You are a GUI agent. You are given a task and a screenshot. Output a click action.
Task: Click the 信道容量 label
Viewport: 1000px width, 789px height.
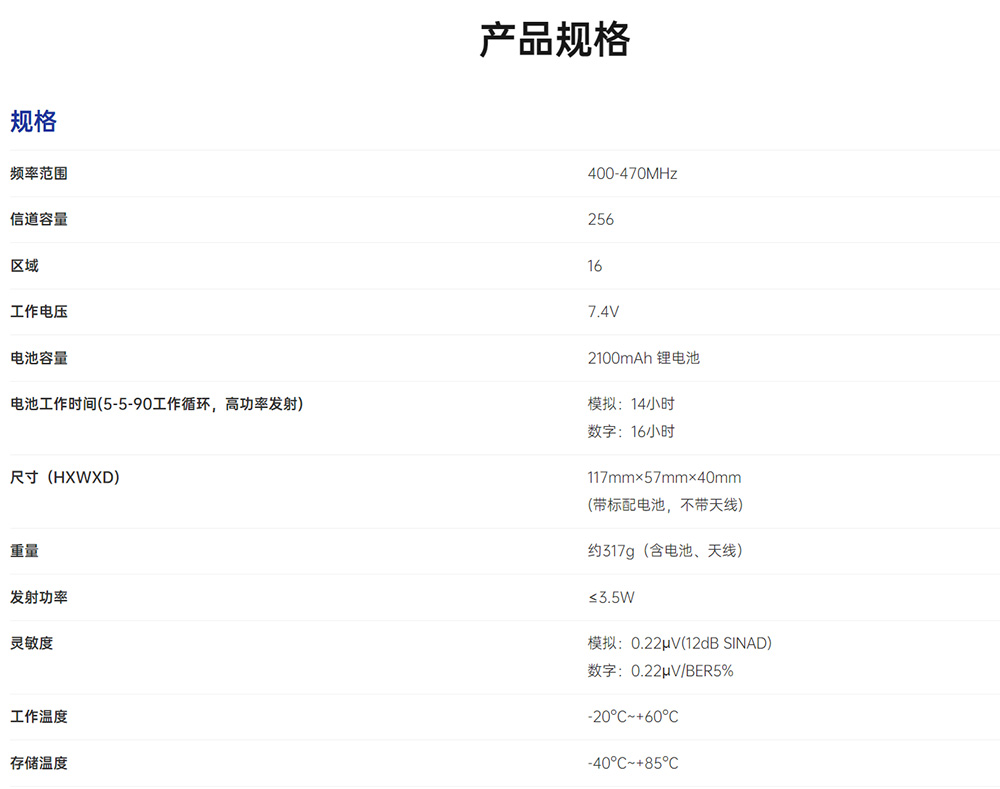coord(39,220)
